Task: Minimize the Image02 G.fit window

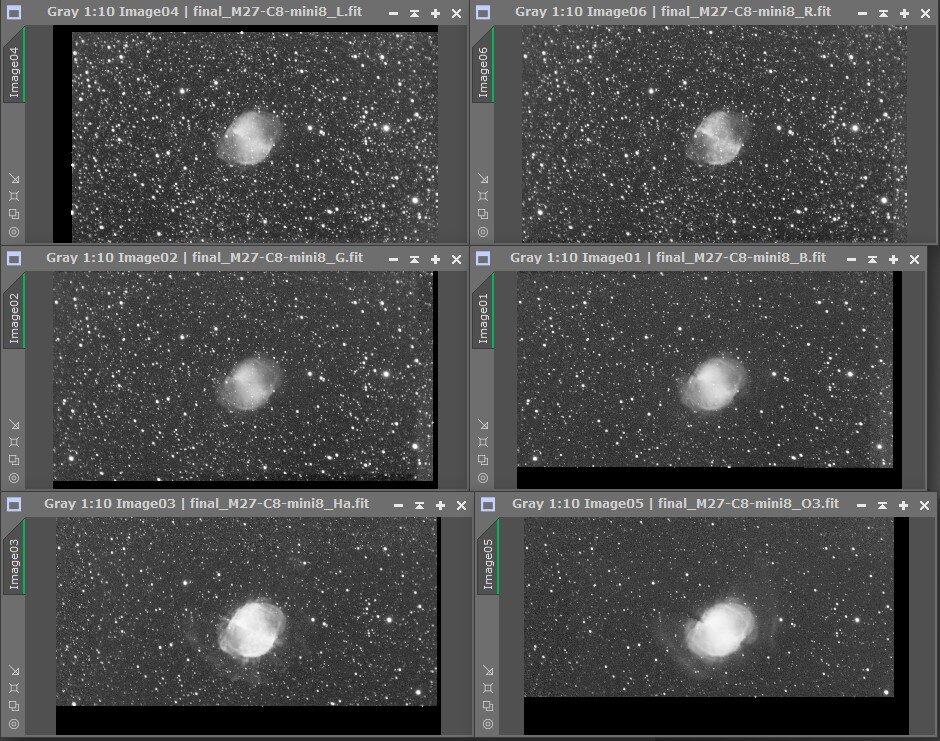Action: 393,259
